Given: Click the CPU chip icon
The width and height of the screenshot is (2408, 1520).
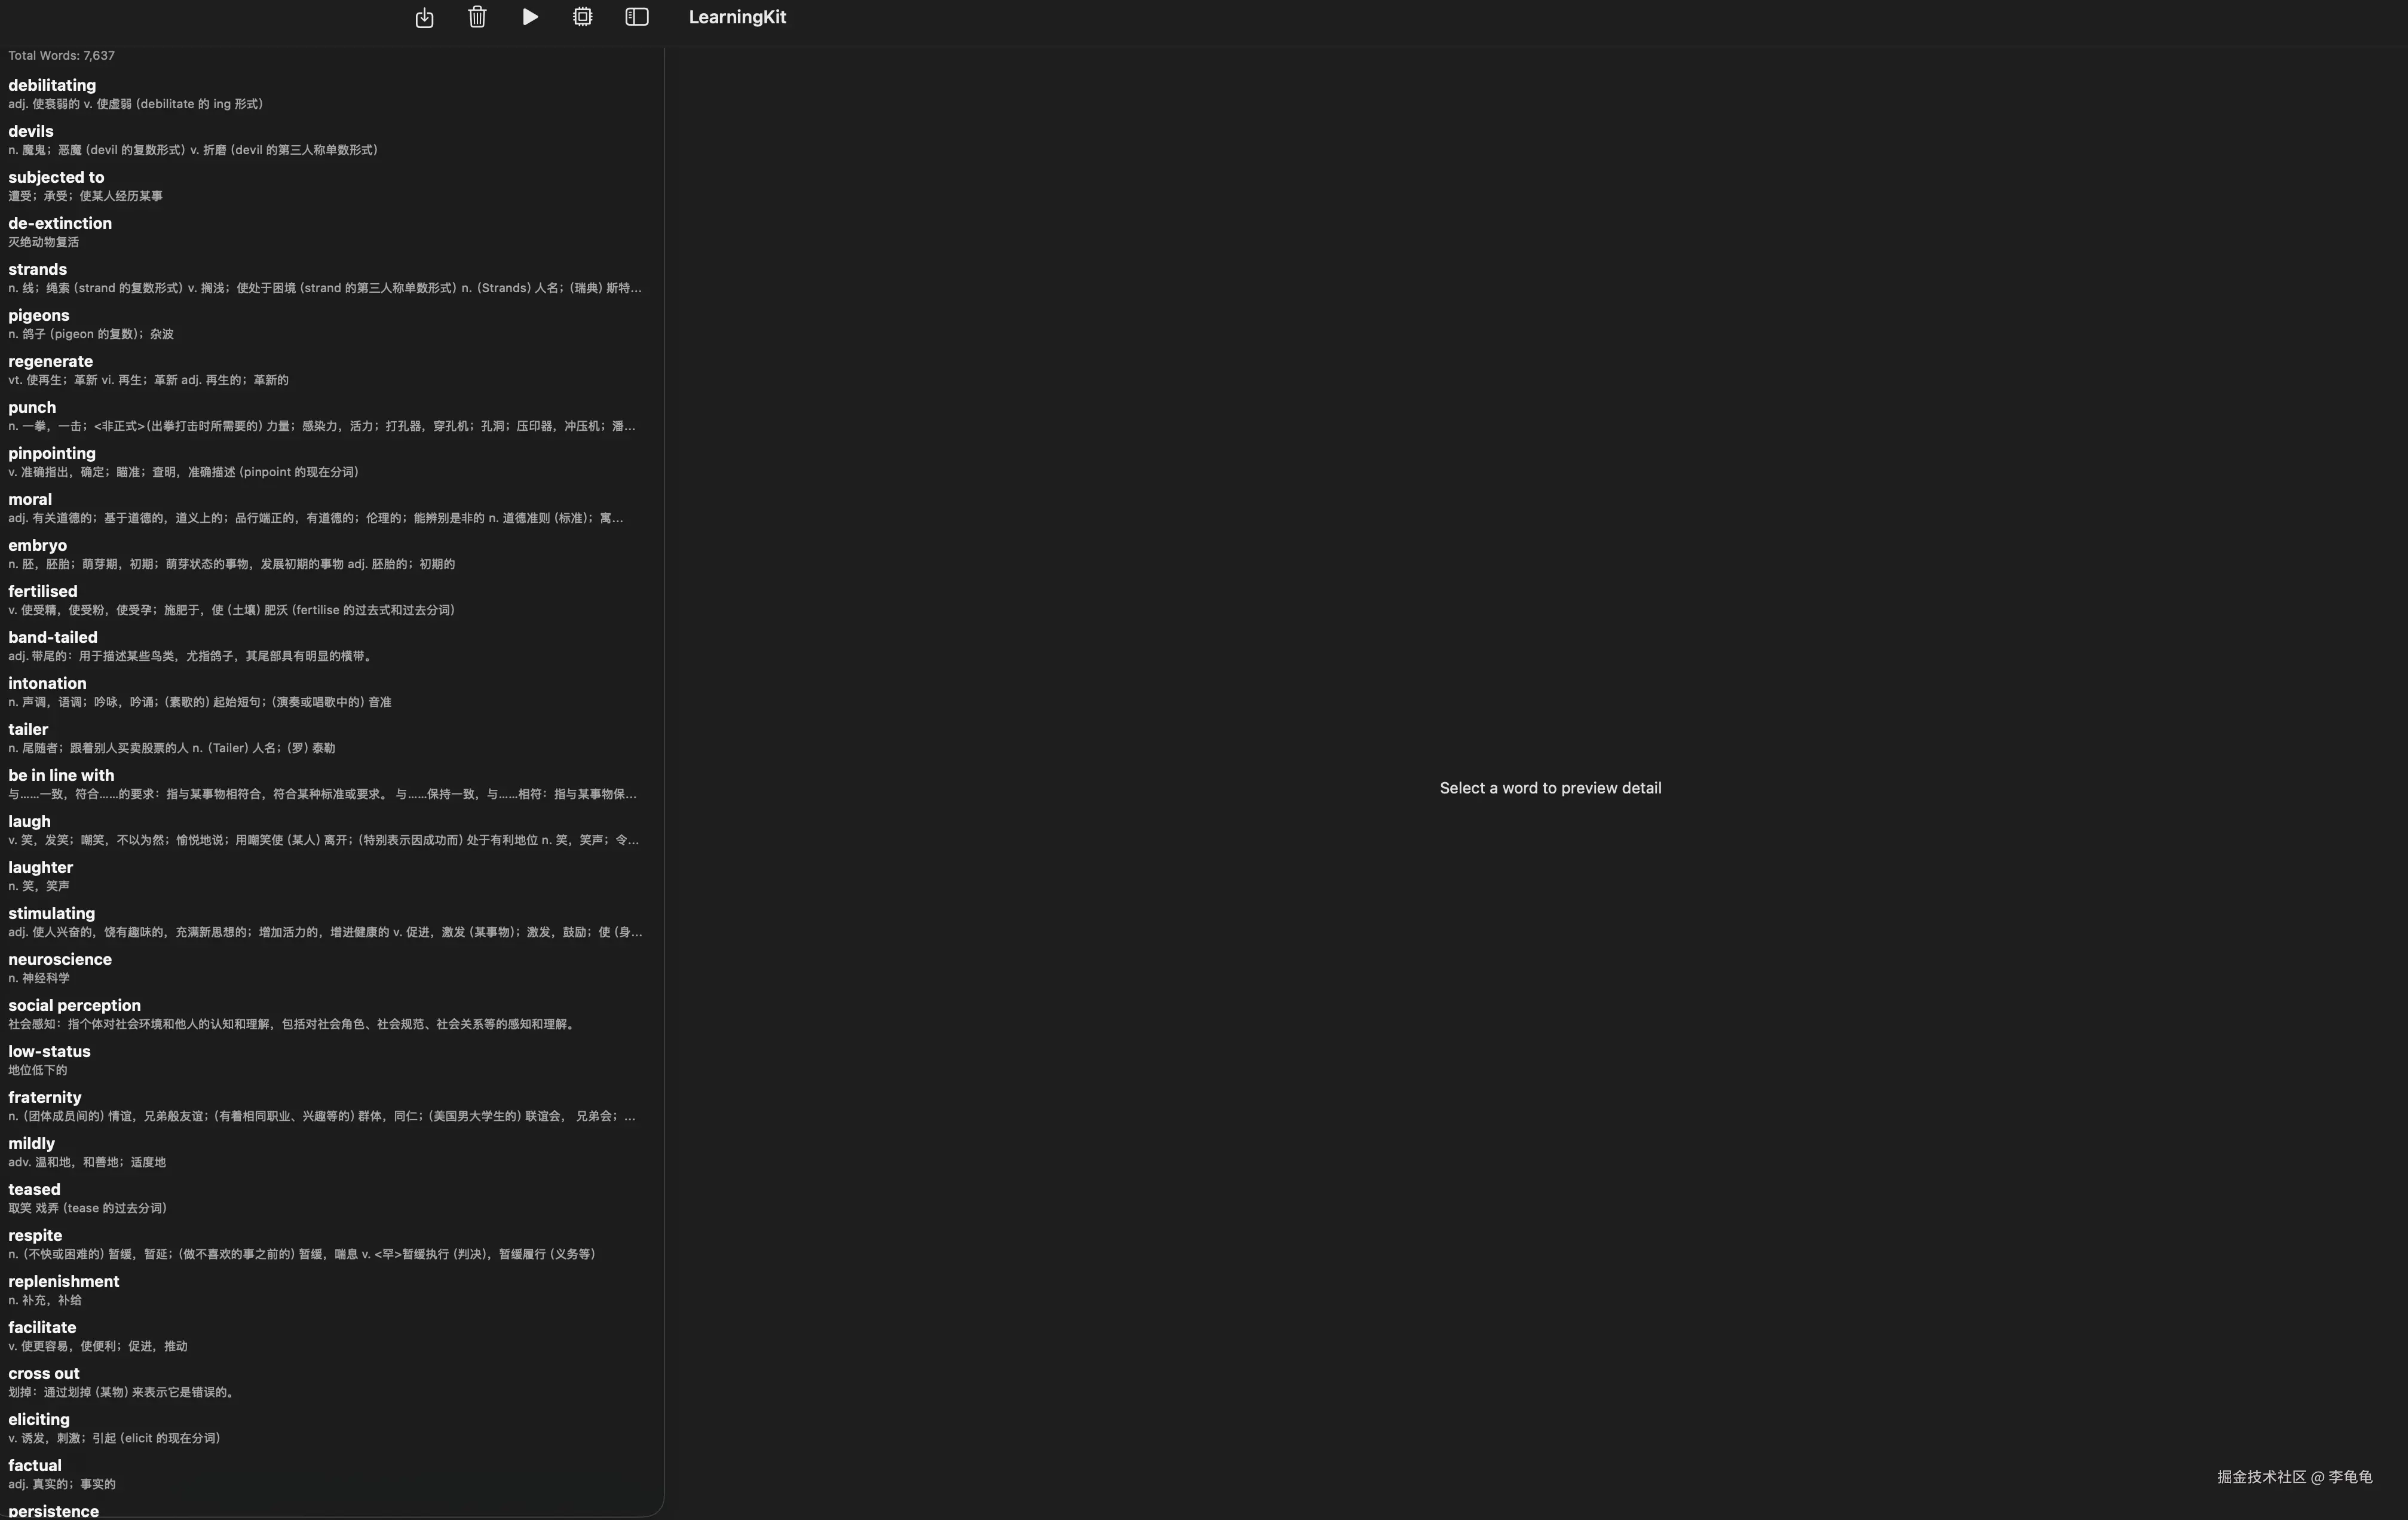Looking at the screenshot, I should [x=582, y=17].
